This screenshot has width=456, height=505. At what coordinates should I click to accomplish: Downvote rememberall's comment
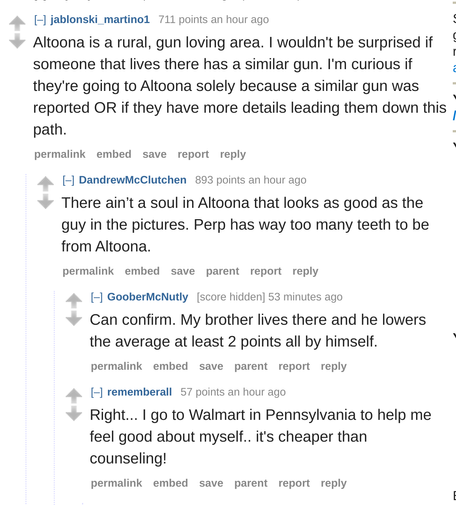point(74,414)
